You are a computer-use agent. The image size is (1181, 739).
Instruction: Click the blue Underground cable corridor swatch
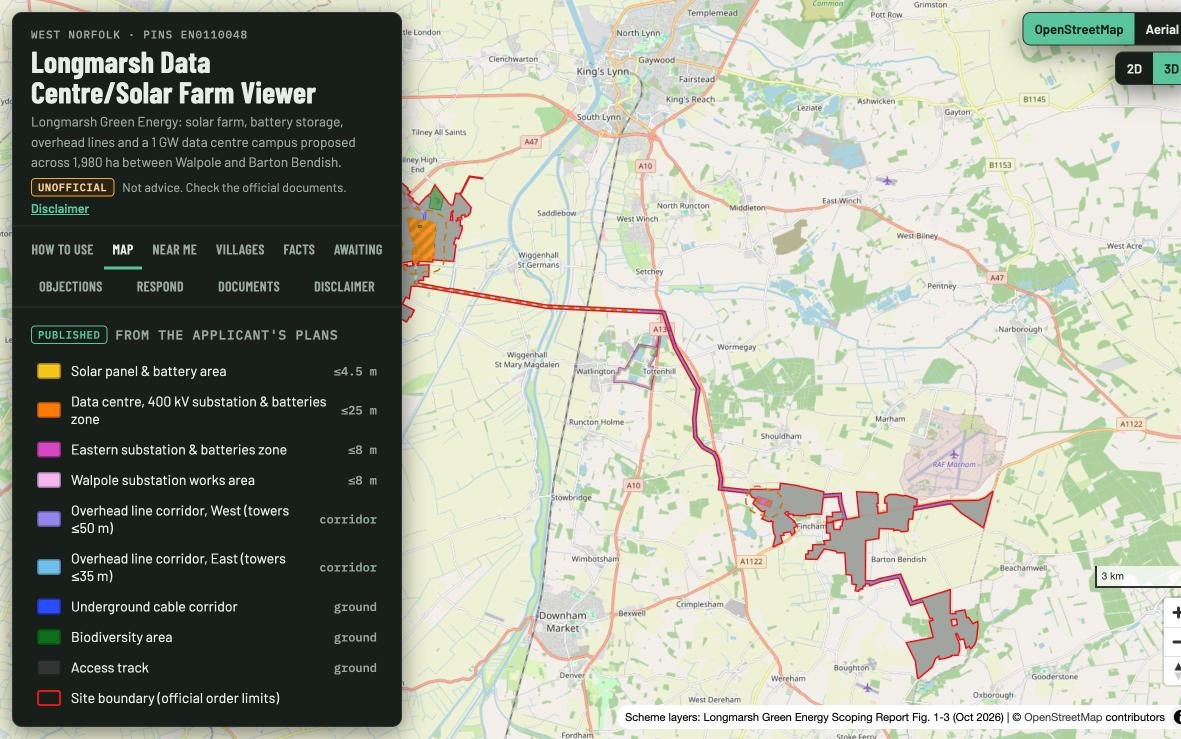[x=49, y=606]
